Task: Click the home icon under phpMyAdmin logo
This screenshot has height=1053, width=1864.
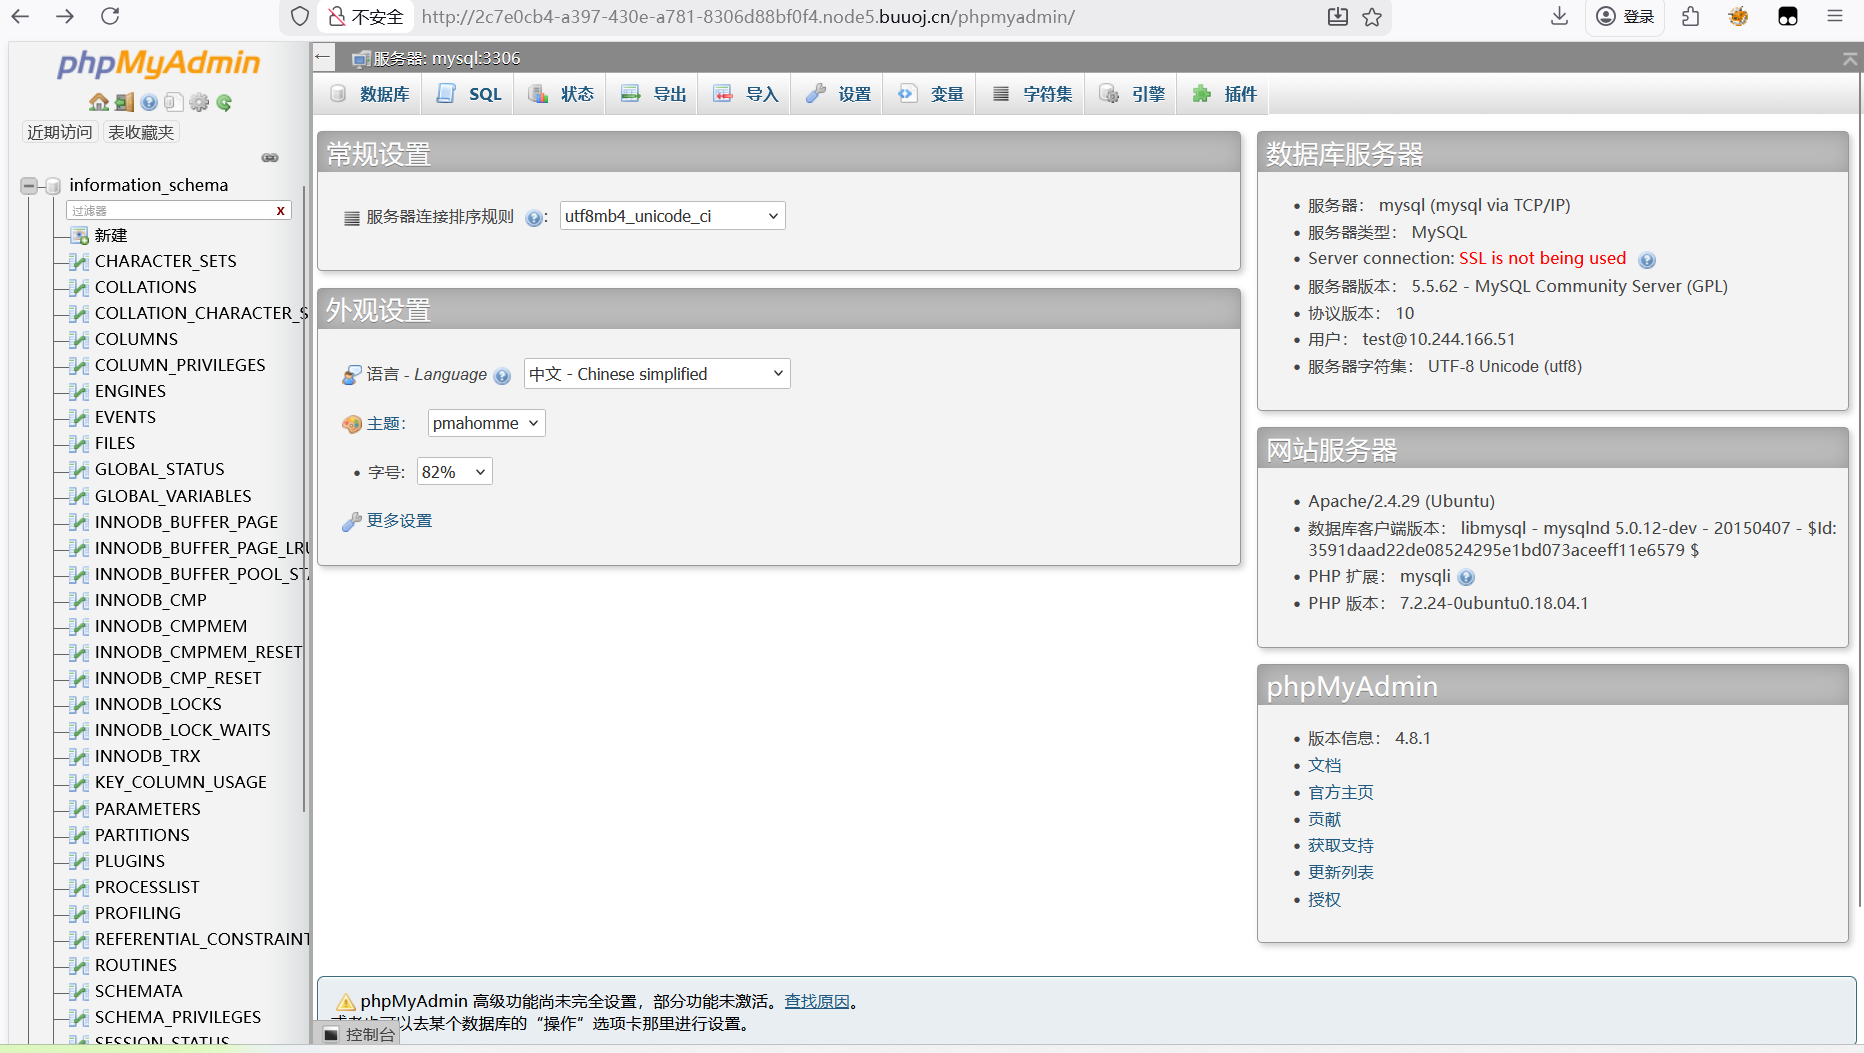Action: 98,102
